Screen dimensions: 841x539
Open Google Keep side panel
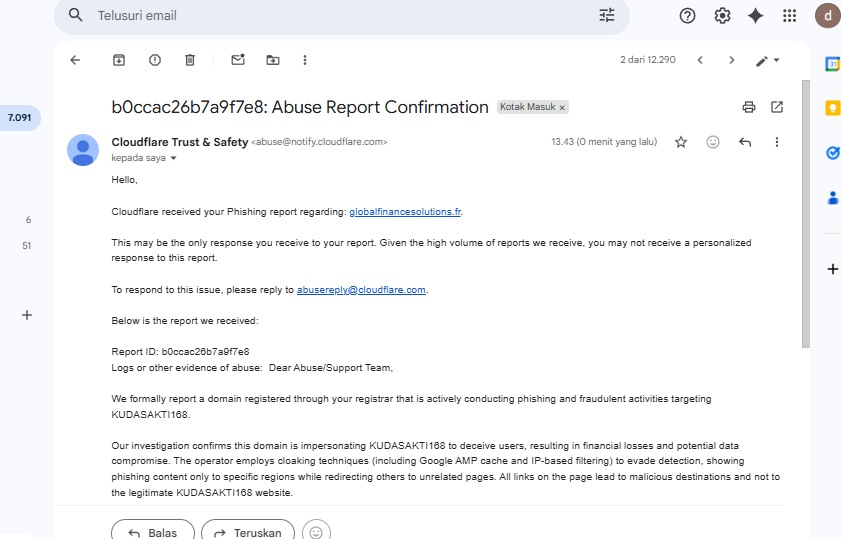click(x=832, y=108)
